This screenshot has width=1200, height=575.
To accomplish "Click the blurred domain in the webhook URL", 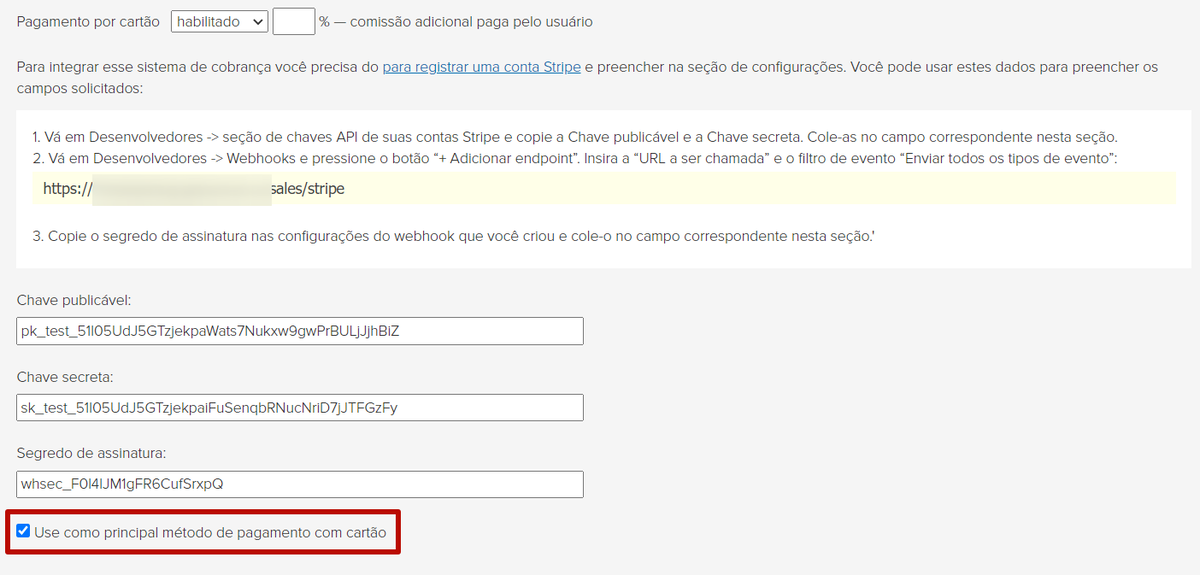I will [182, 188].
